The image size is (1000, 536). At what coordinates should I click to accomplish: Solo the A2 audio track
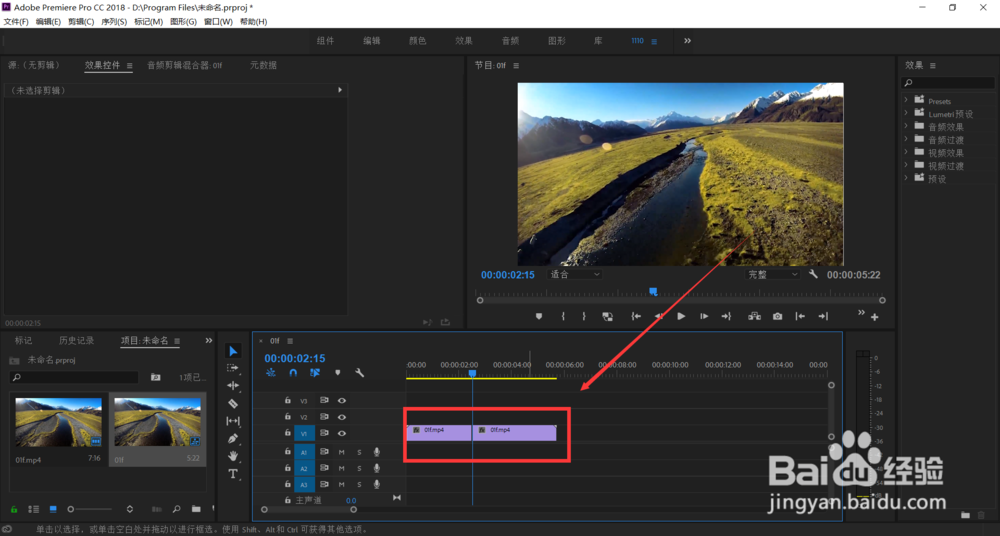[x=359, y=468]
